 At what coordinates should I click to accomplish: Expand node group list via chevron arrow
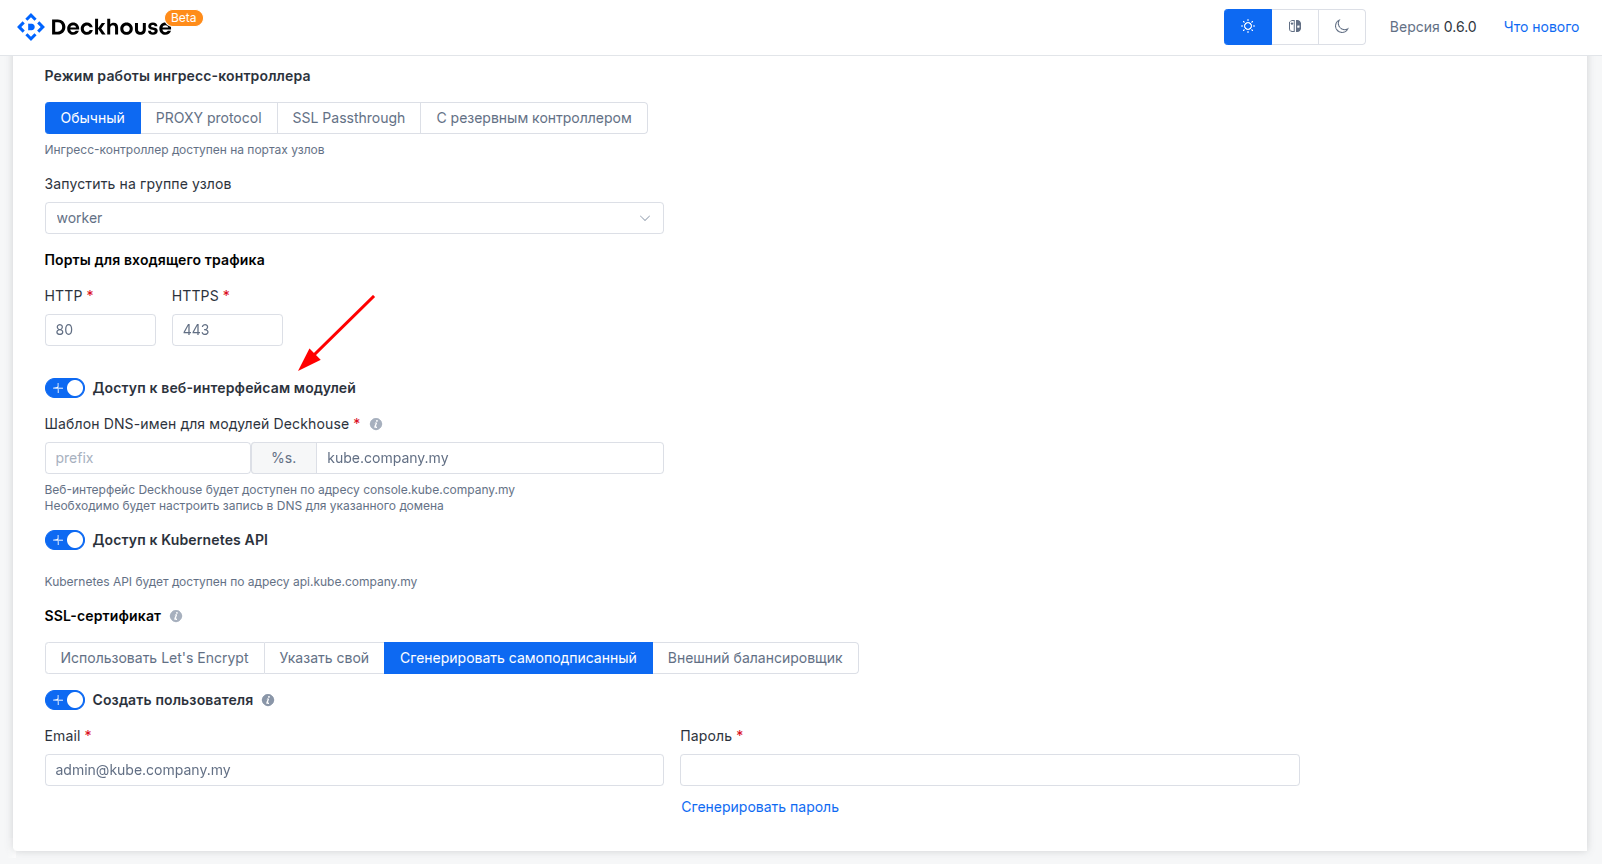click(645, 218)
